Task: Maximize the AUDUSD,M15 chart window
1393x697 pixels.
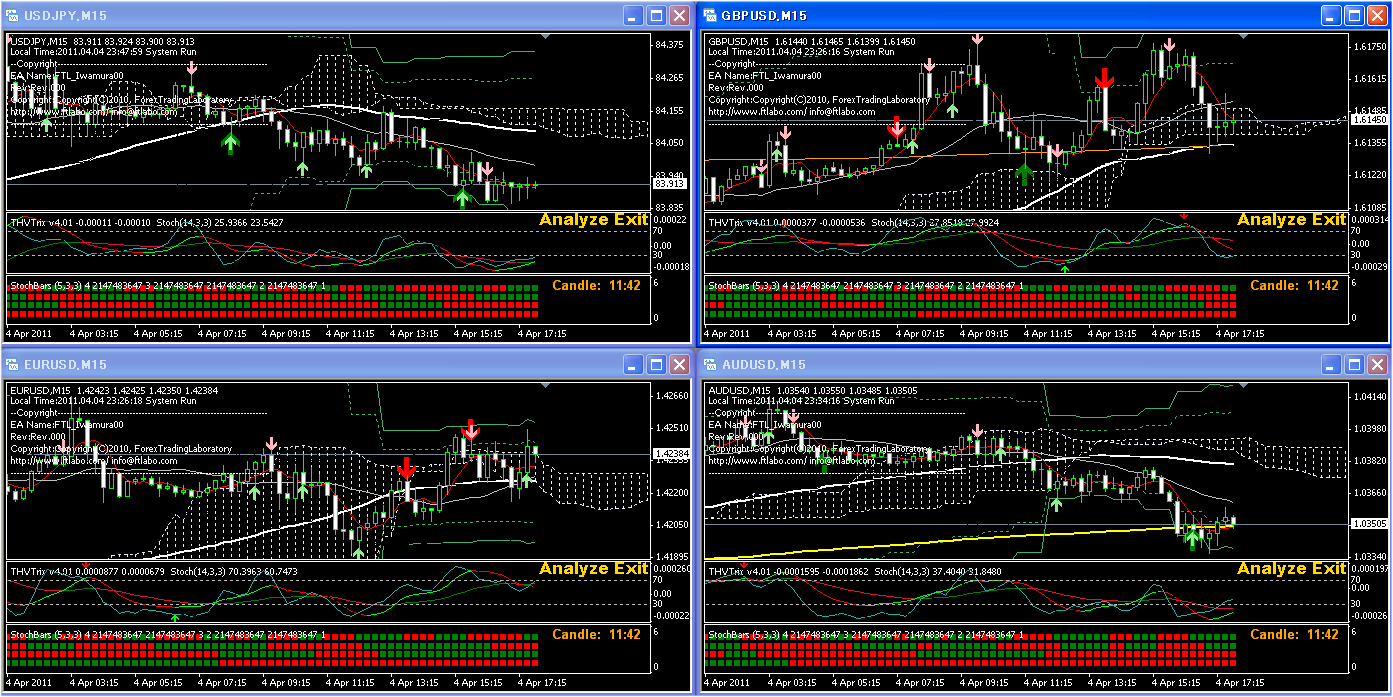Action: [1355, 364]
